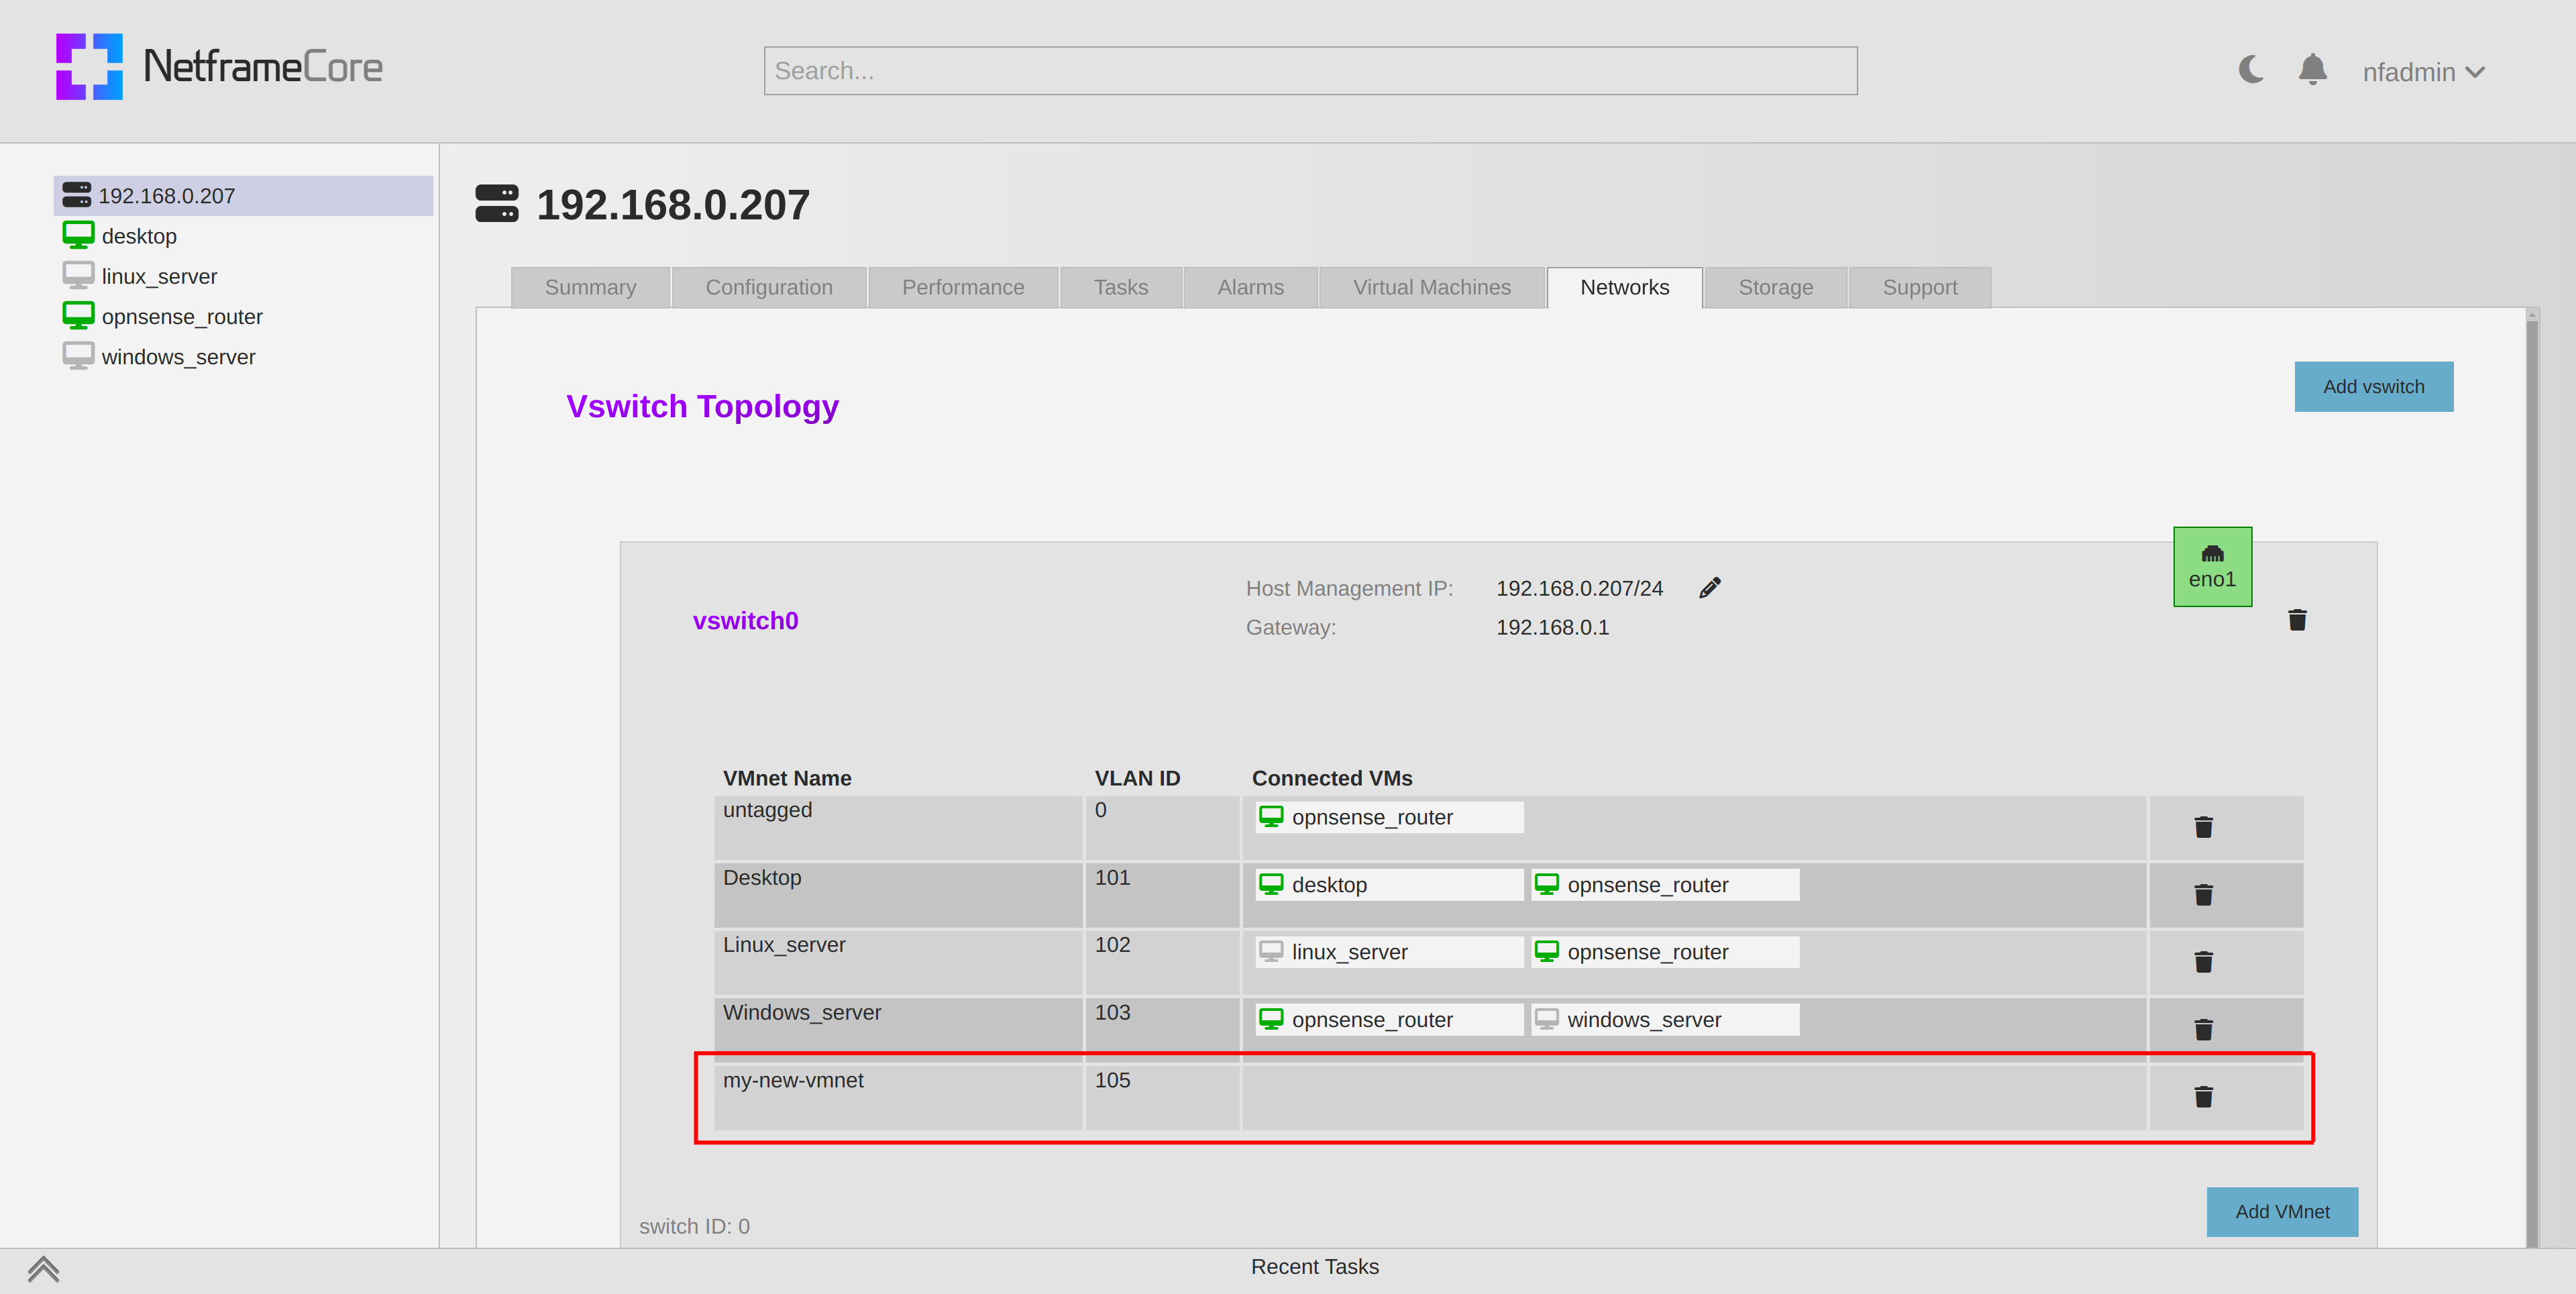This screenshot has height=1294, width=2576.
Task: Delete the my-new-vmnet row
Action: [x=2203, y=1097]
